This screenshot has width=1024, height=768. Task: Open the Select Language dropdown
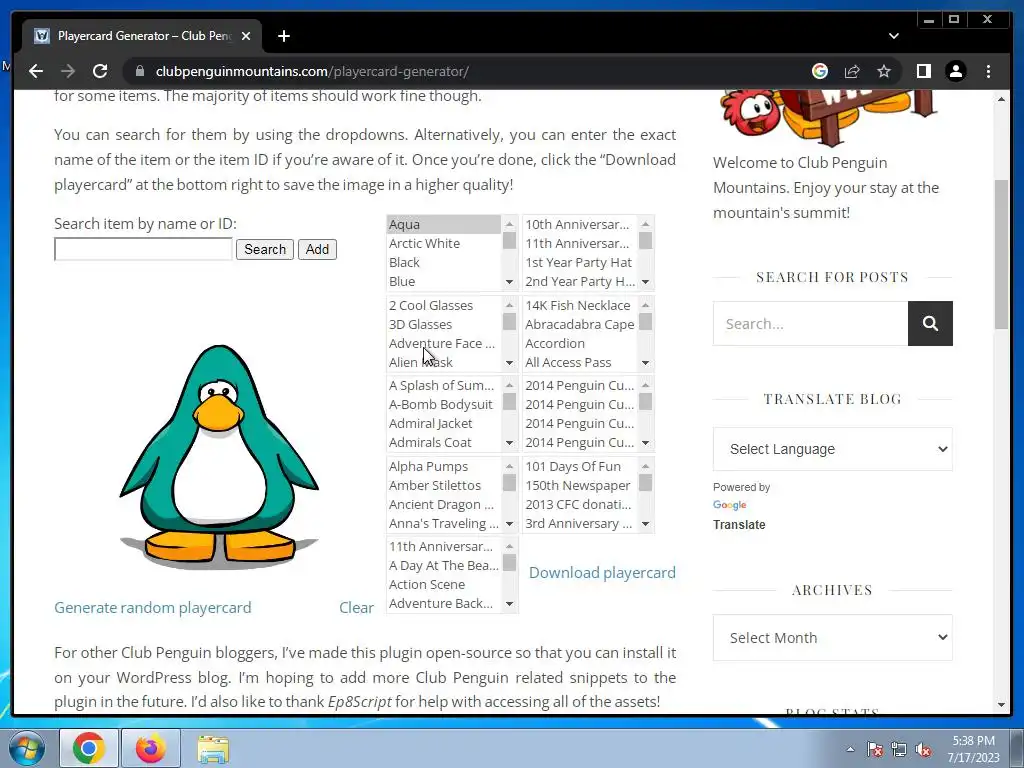833,449
